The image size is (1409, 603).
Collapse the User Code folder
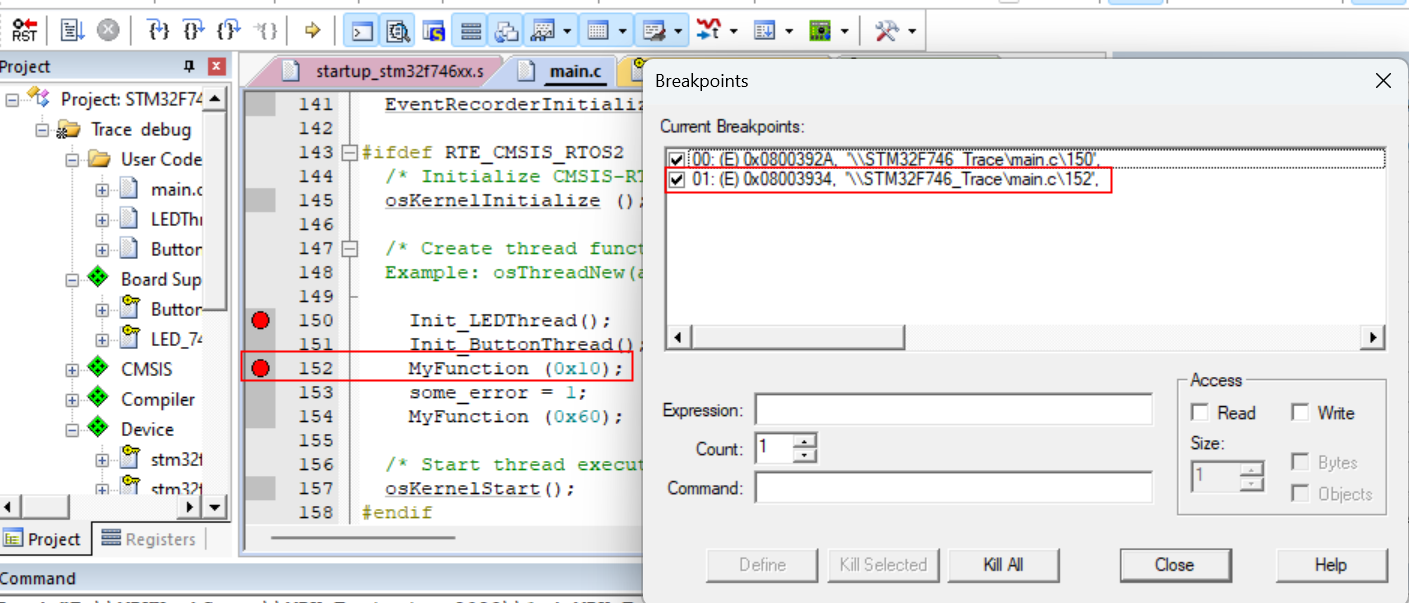[x=72, y=160]
